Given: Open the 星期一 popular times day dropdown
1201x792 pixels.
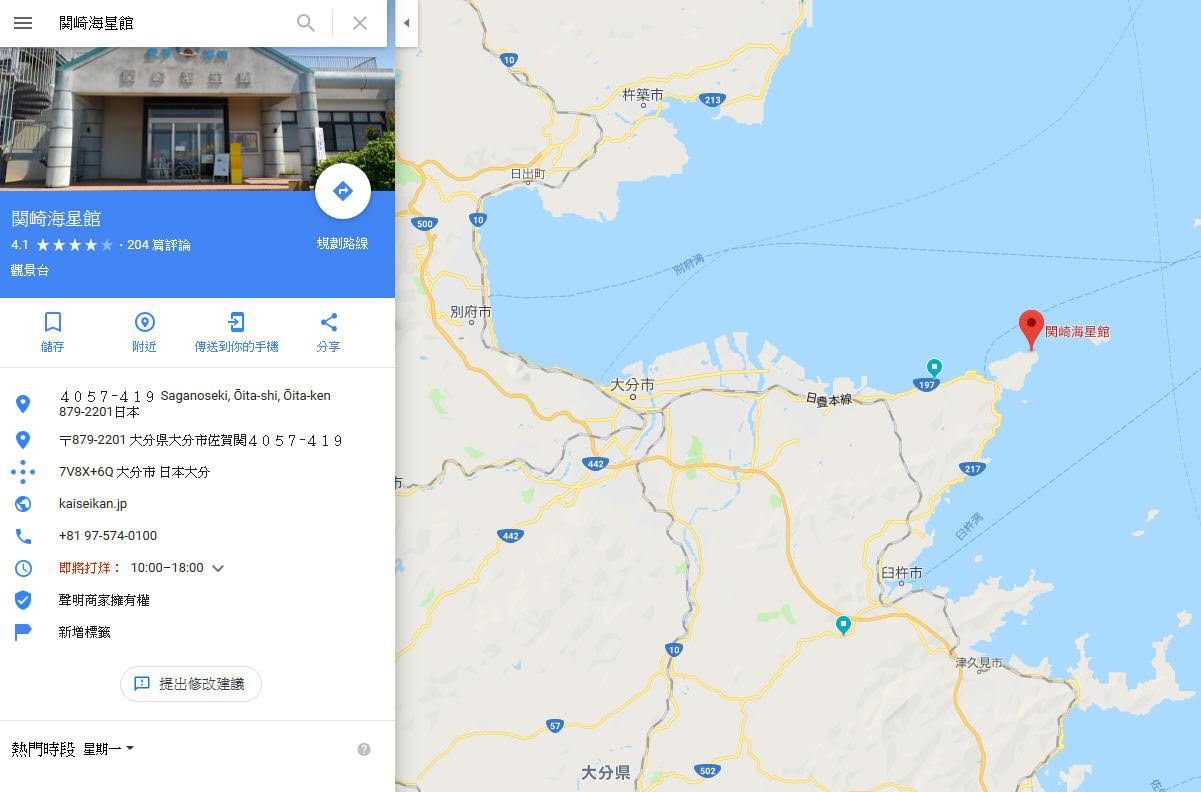Looking at the screenshot, I should [x=109, y=749].
